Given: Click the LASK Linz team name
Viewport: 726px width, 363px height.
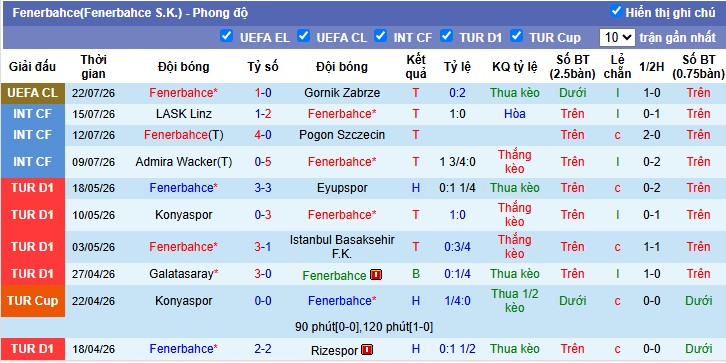Looking at the screenshot, I should tap(184, 114).
